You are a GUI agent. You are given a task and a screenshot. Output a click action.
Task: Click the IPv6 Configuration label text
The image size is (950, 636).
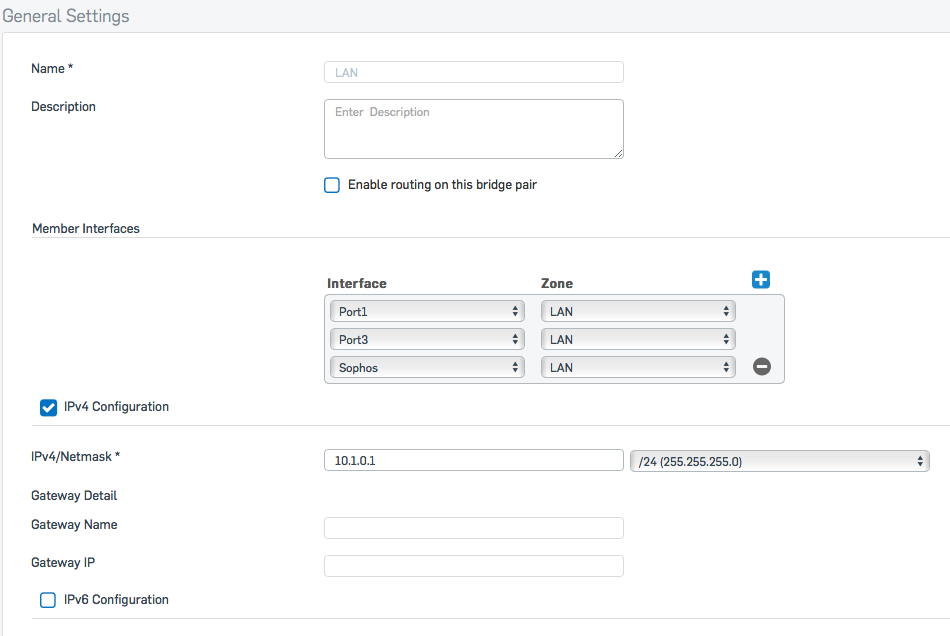[x=116, y=600]
